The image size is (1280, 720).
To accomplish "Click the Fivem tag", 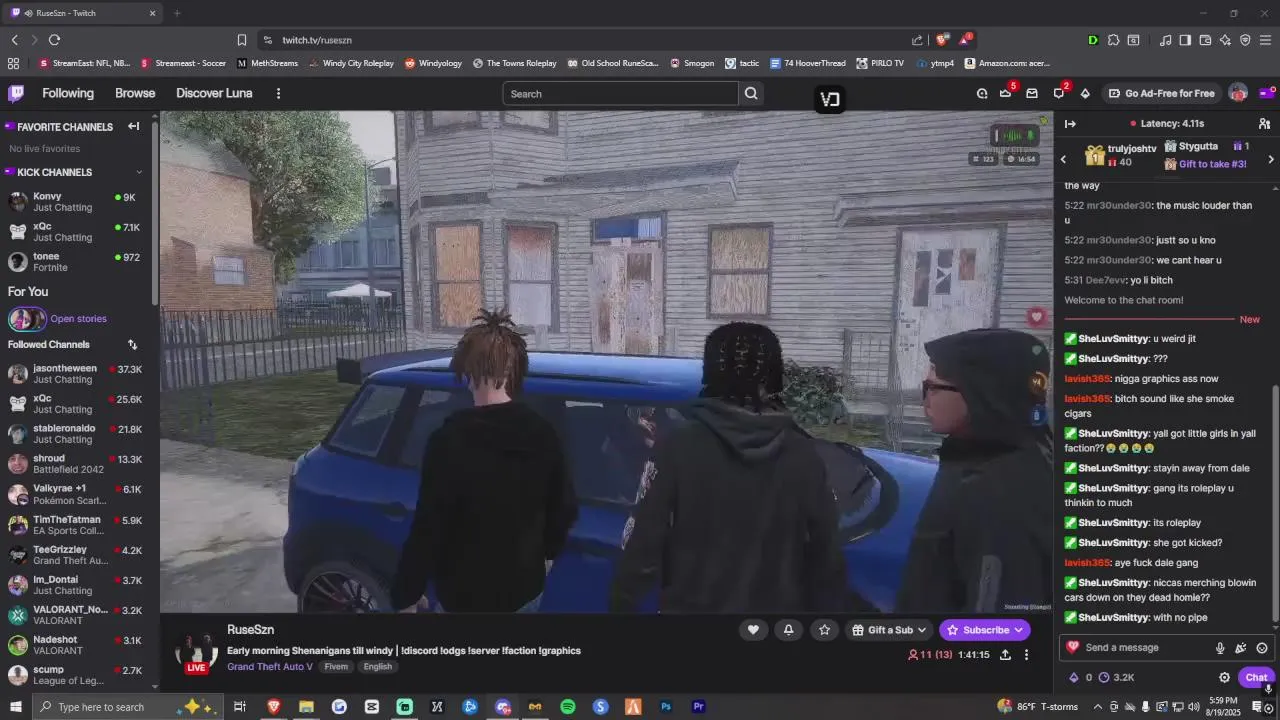I will pyautogui.click(x=336, y=667).
